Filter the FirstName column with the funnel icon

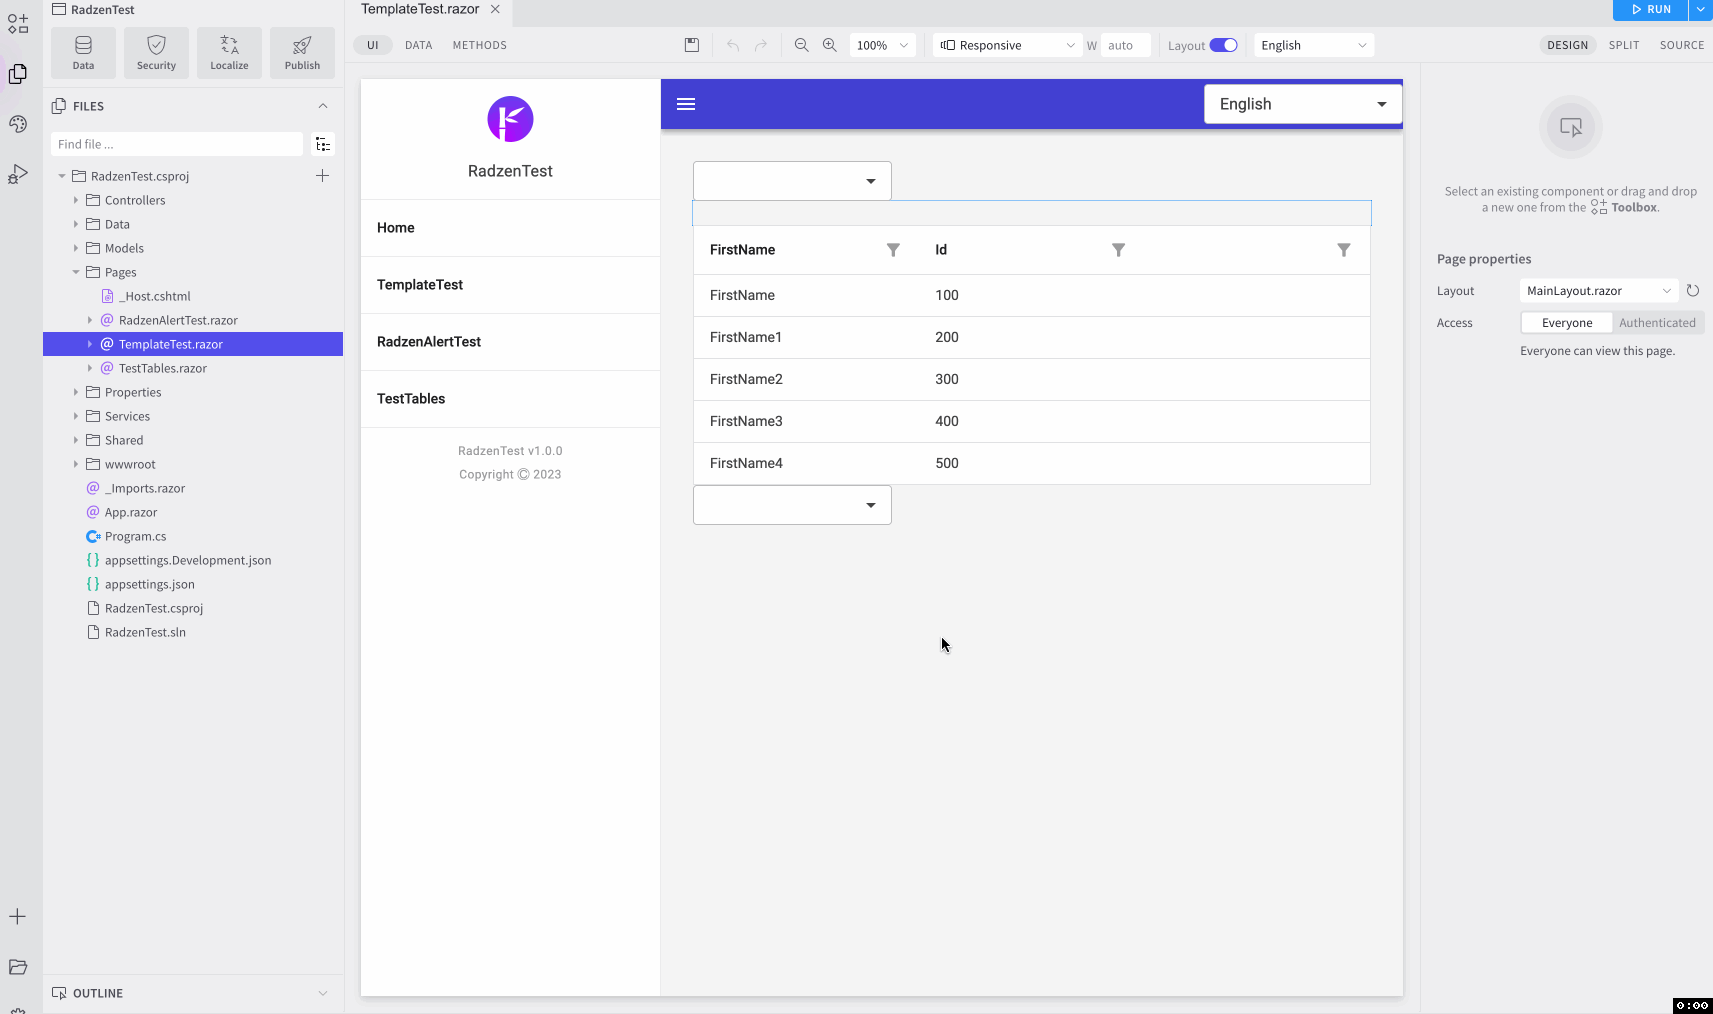[x=893, y=250]
